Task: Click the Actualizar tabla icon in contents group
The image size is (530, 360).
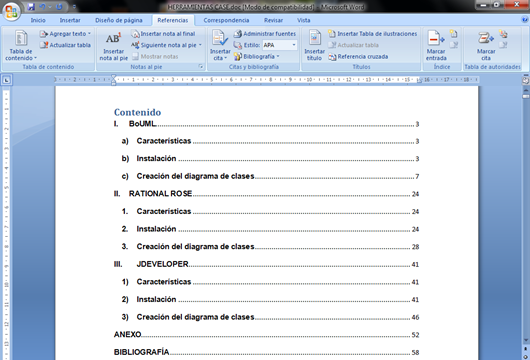Action: tap(44, 45)
